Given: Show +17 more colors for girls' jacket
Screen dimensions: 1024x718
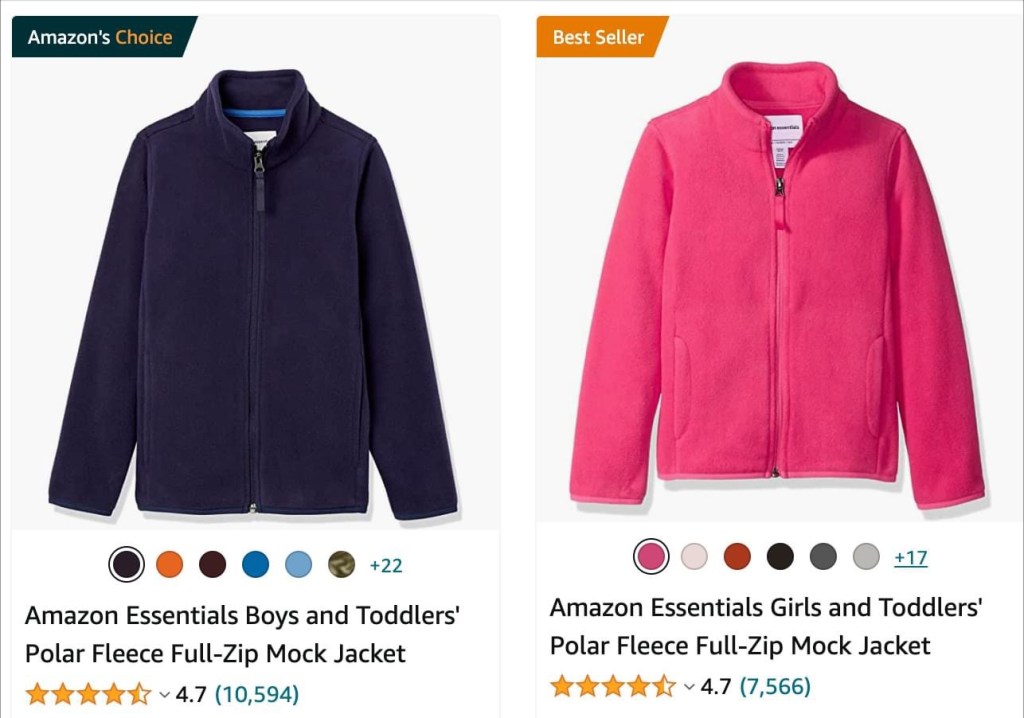Looking at the screenshot, I should tap(910, 557).
